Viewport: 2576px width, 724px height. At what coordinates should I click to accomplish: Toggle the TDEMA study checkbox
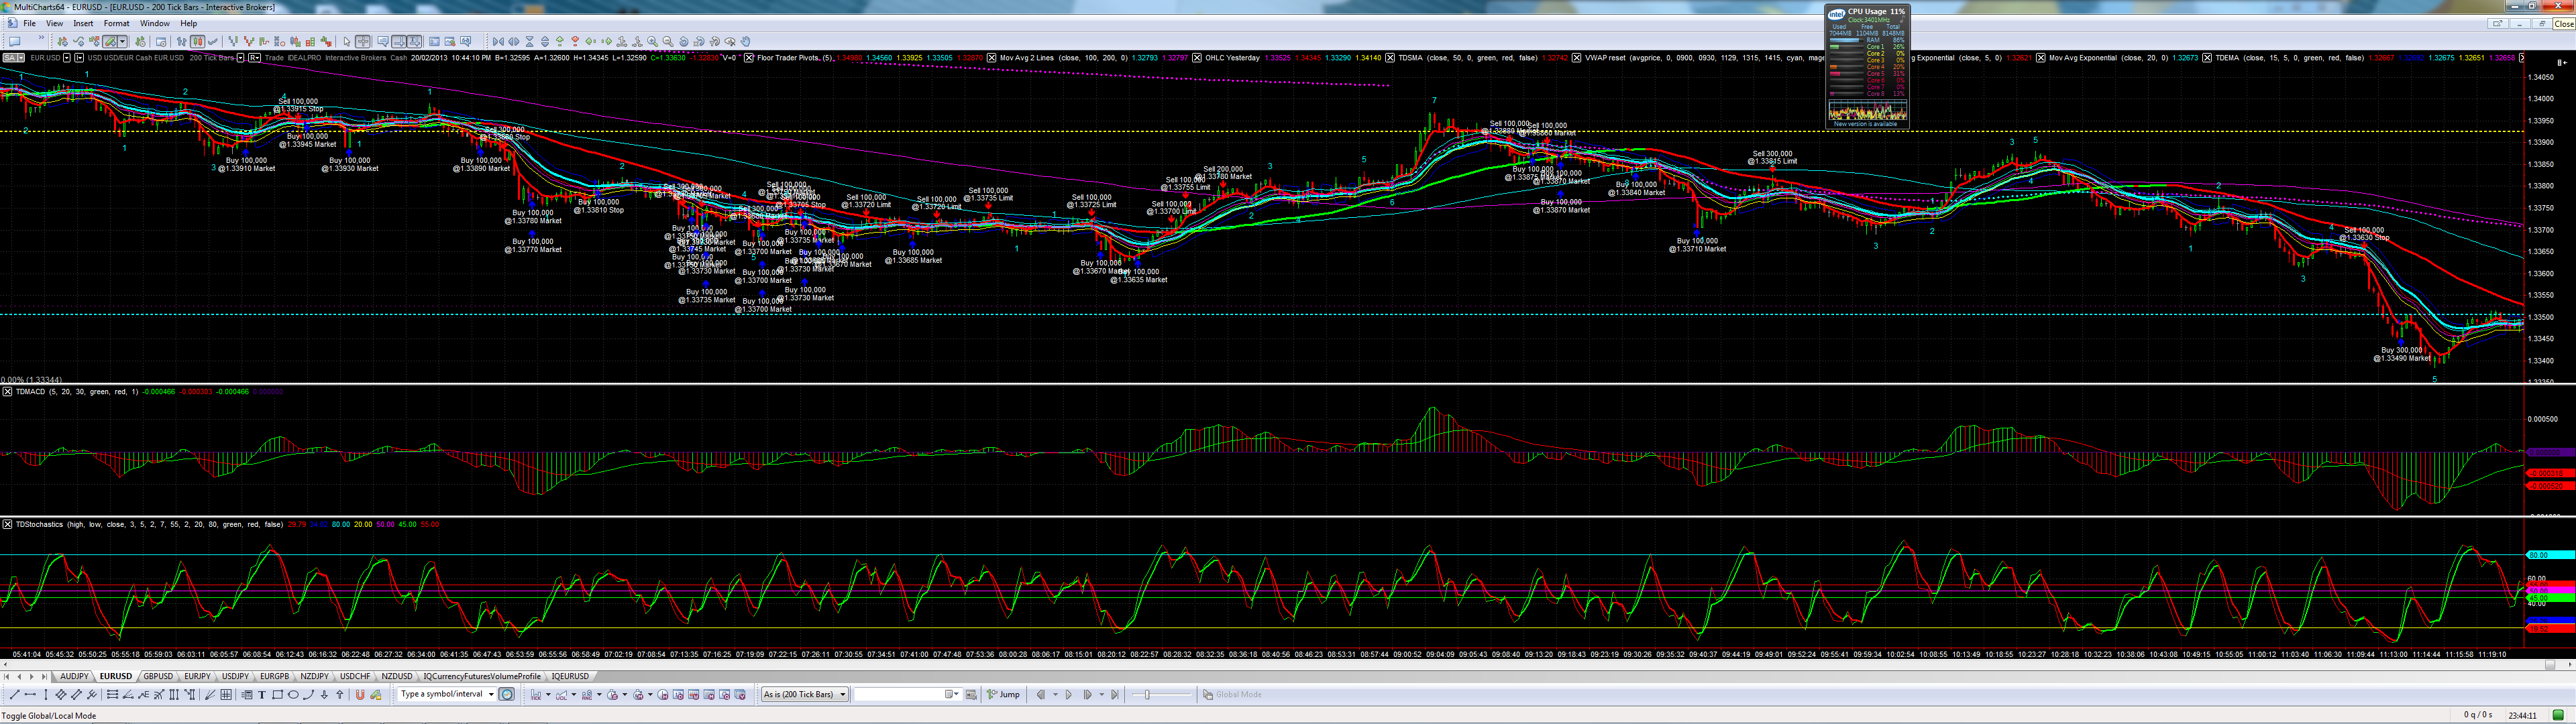point(2207,57)
